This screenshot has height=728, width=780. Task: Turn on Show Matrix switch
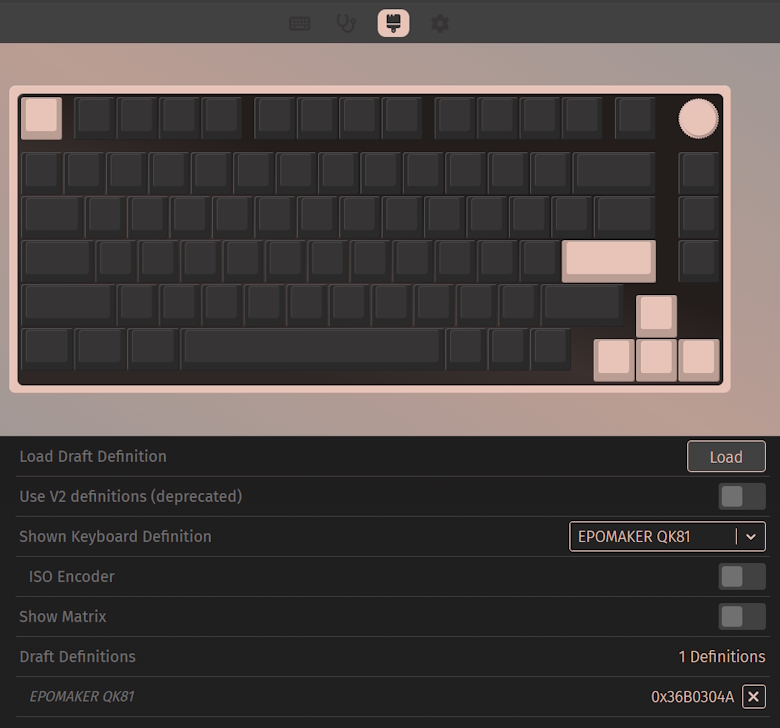742,617
